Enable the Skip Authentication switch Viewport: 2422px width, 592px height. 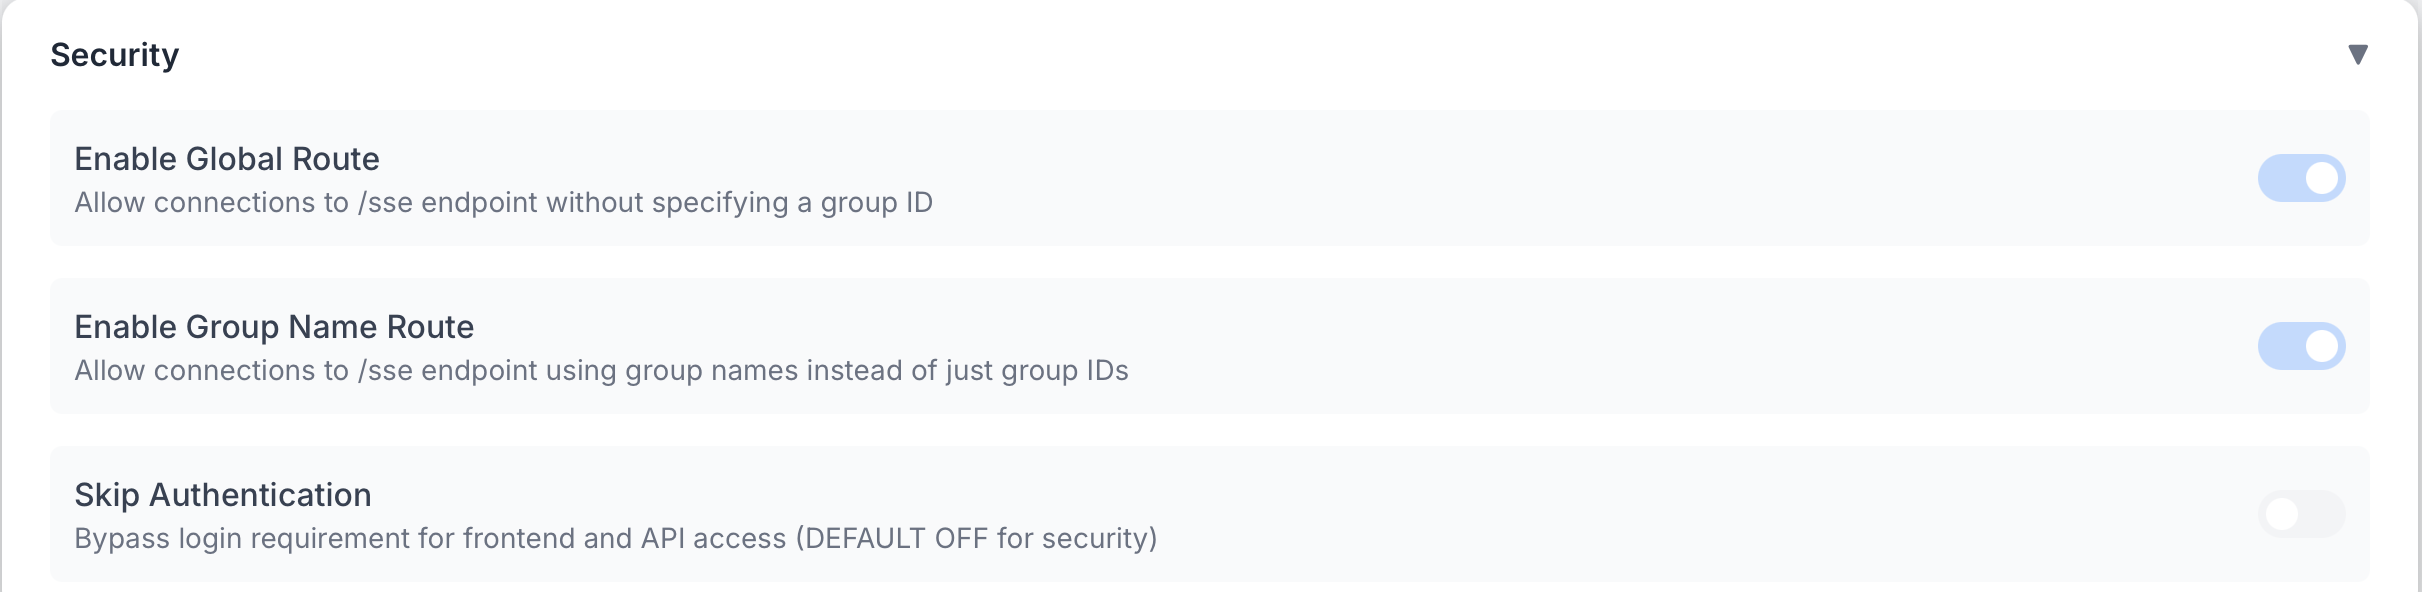pos(2301,514)
